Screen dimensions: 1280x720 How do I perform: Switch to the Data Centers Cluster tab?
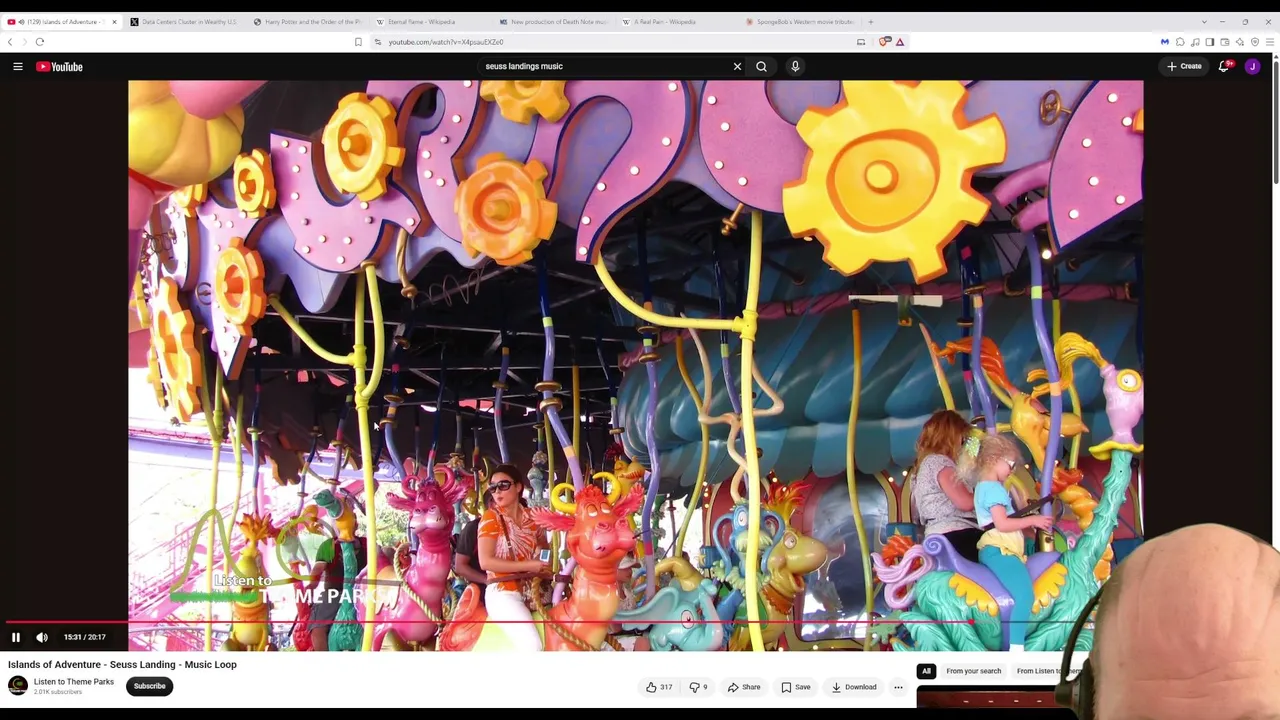tap(185, 22)
